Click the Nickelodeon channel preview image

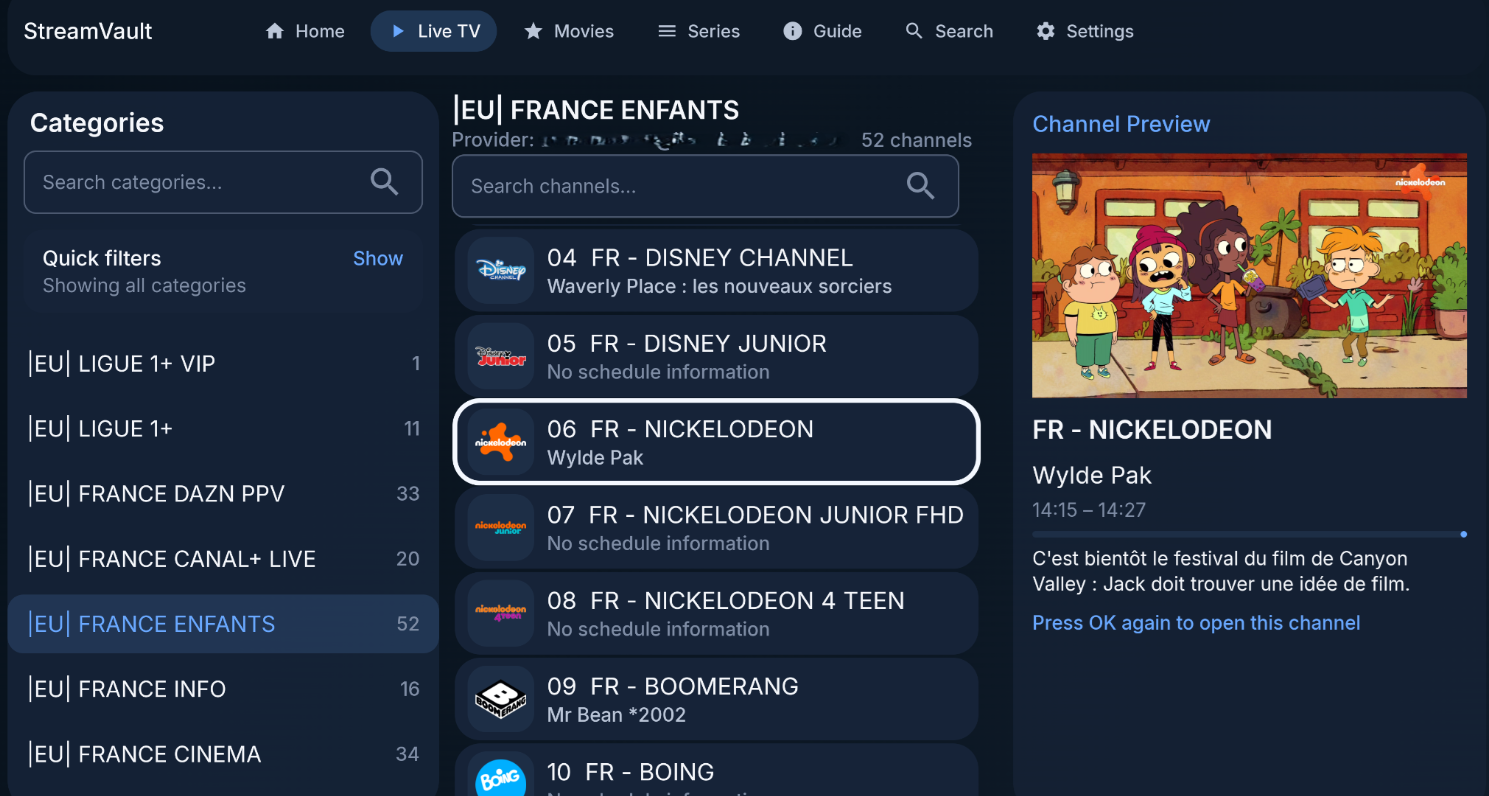1249,275
